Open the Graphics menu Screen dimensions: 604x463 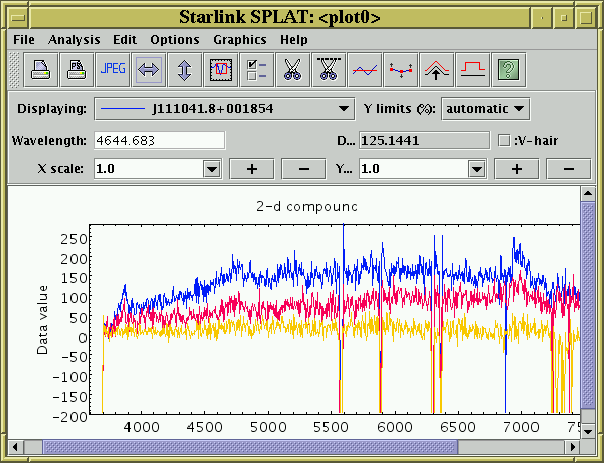[239, 40]
